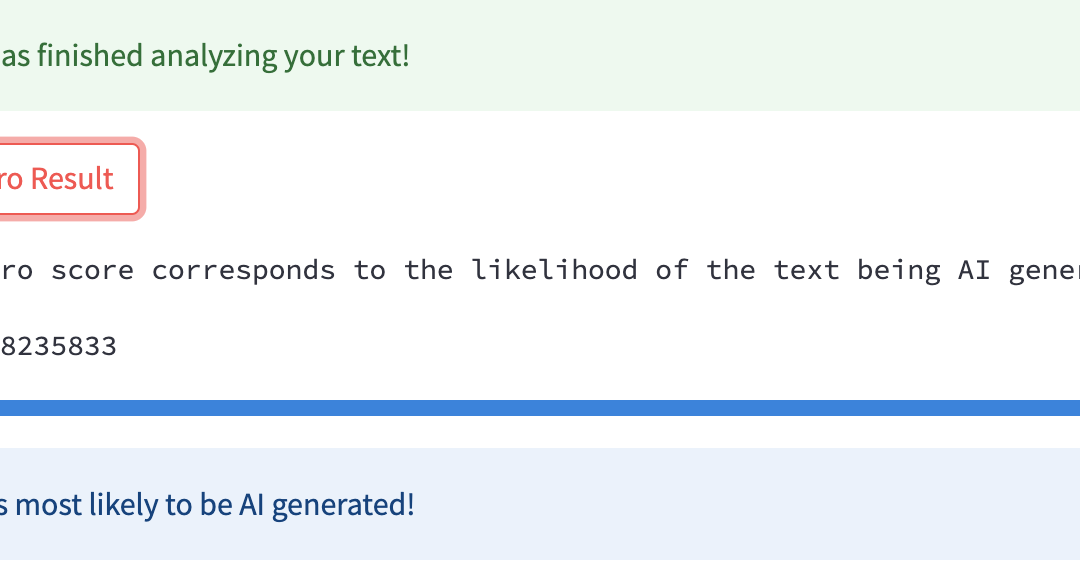Screen dimensions: 1080x578
Task: Click the green finished analyzing success banner
Action: click(x=540, y=56)
